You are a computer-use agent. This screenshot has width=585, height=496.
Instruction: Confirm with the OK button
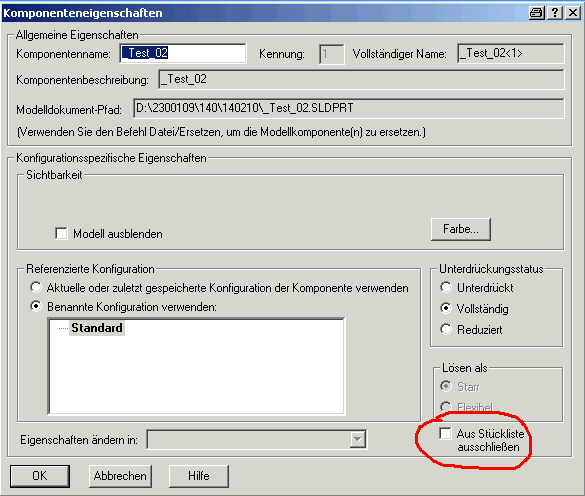click(40, 476)
